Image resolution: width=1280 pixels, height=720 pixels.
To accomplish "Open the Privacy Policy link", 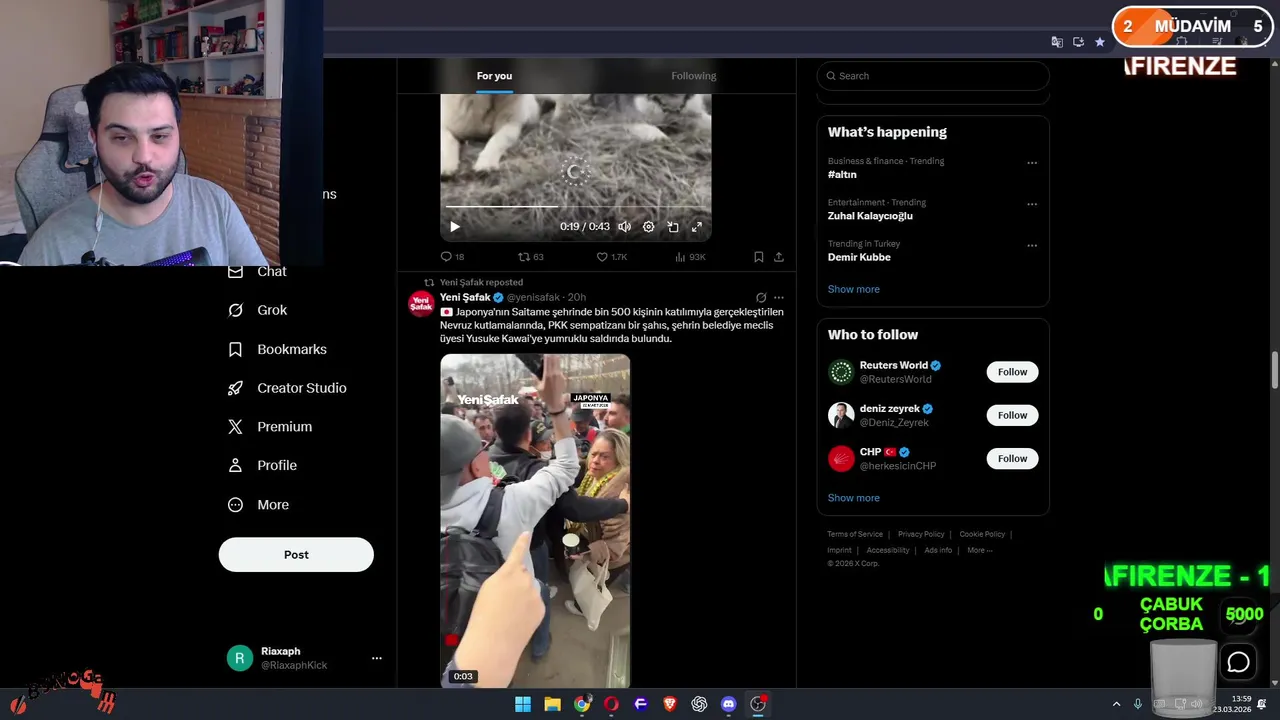I will coord(921,534).
